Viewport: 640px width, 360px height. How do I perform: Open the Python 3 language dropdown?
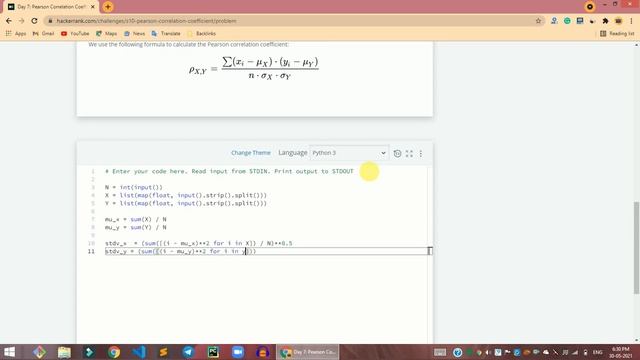click(349, 153)
